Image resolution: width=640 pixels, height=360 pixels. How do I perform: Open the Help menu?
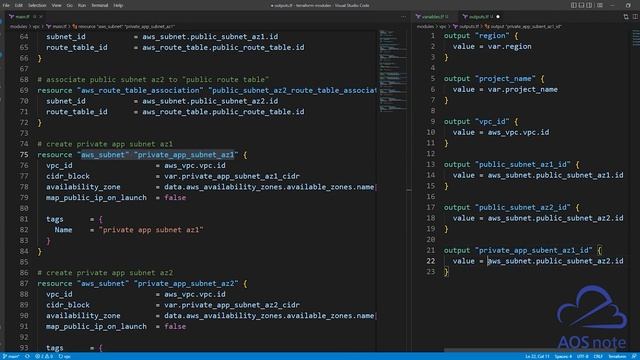118,5
